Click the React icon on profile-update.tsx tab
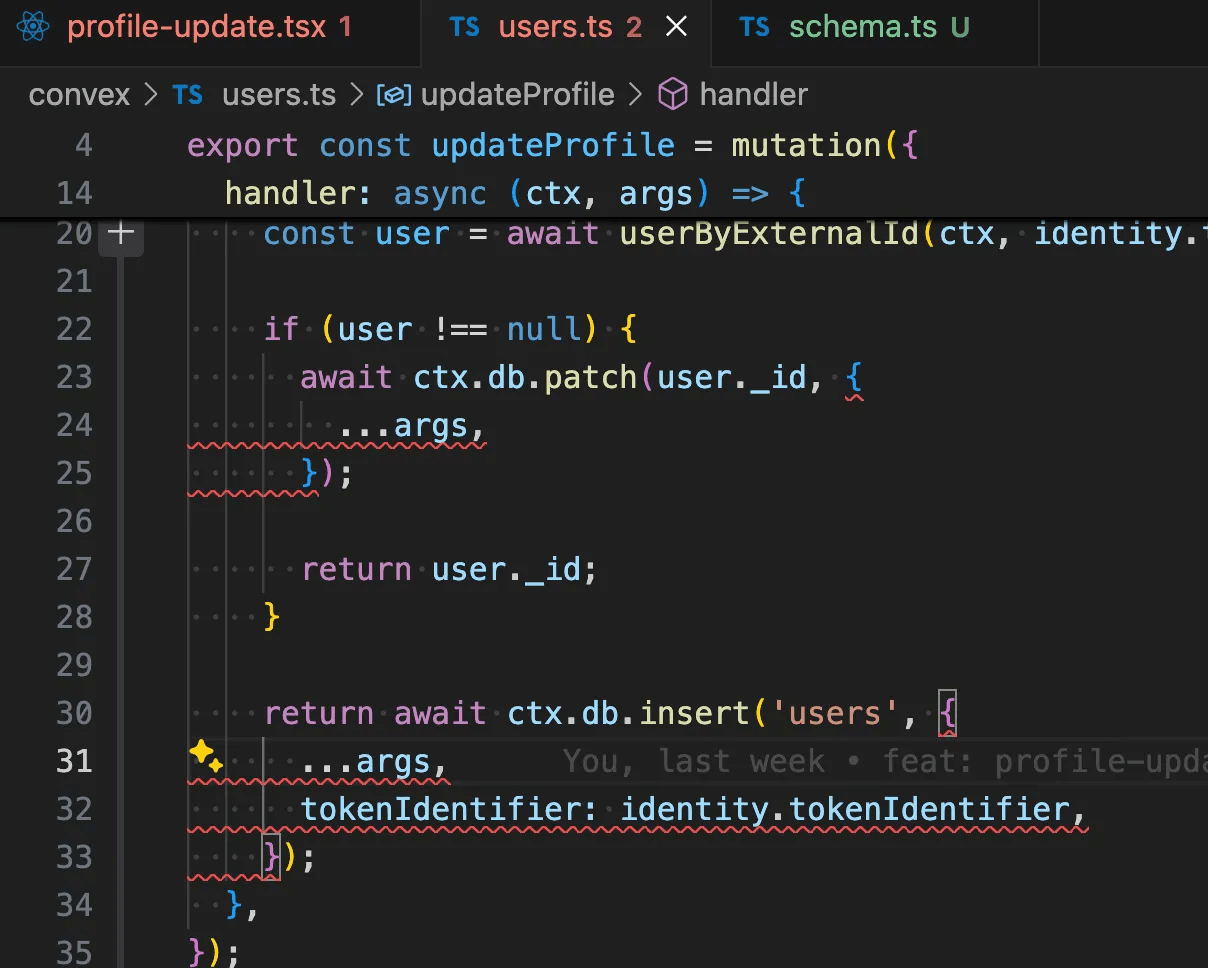This screenshot has width=1208, height=968. point(33,27)
